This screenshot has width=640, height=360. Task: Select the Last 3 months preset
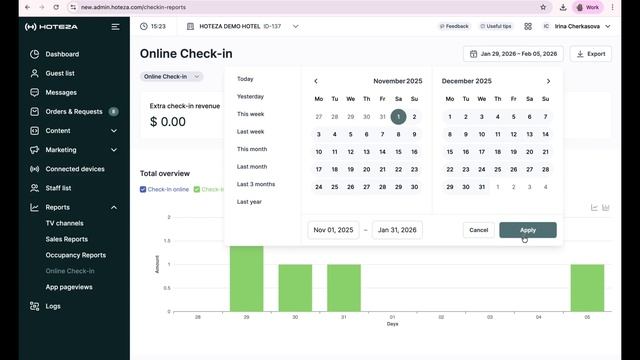click(256, 184)
